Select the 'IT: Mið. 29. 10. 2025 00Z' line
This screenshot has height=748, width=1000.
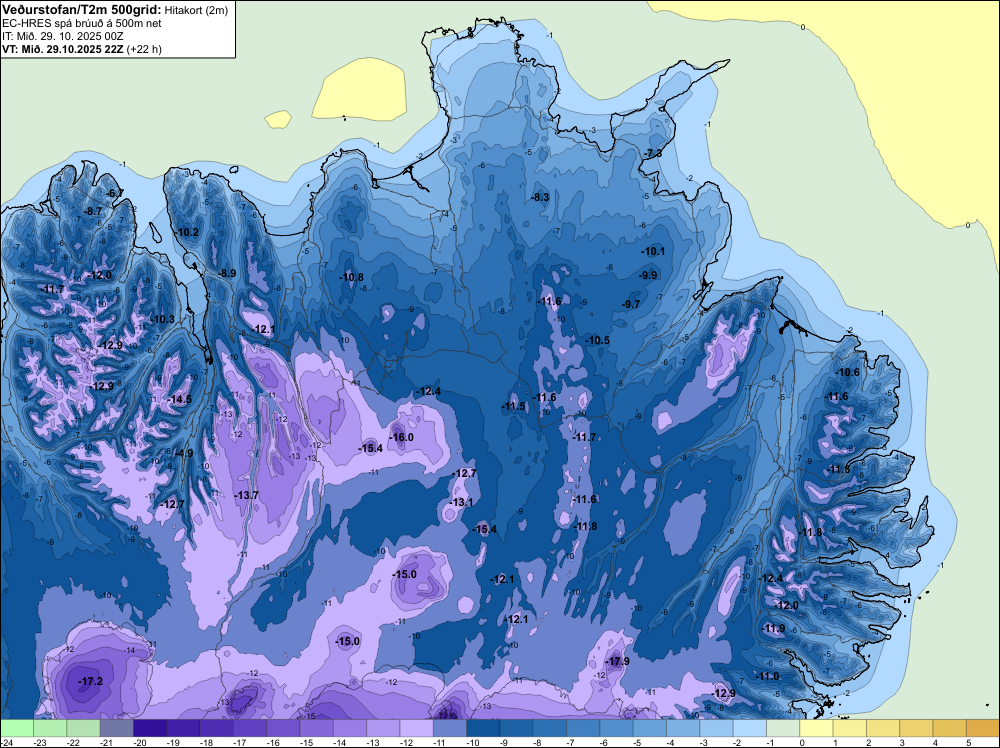tap(62, 36)
